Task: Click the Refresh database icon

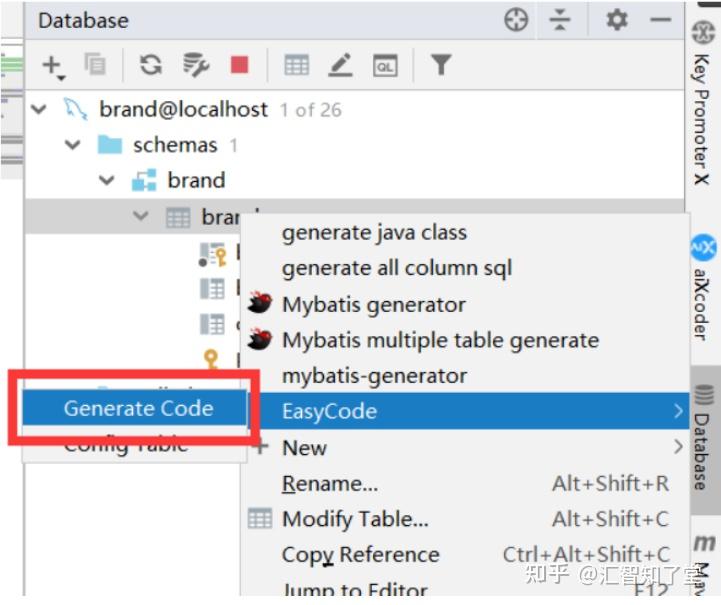Action: tap(151, 65)
